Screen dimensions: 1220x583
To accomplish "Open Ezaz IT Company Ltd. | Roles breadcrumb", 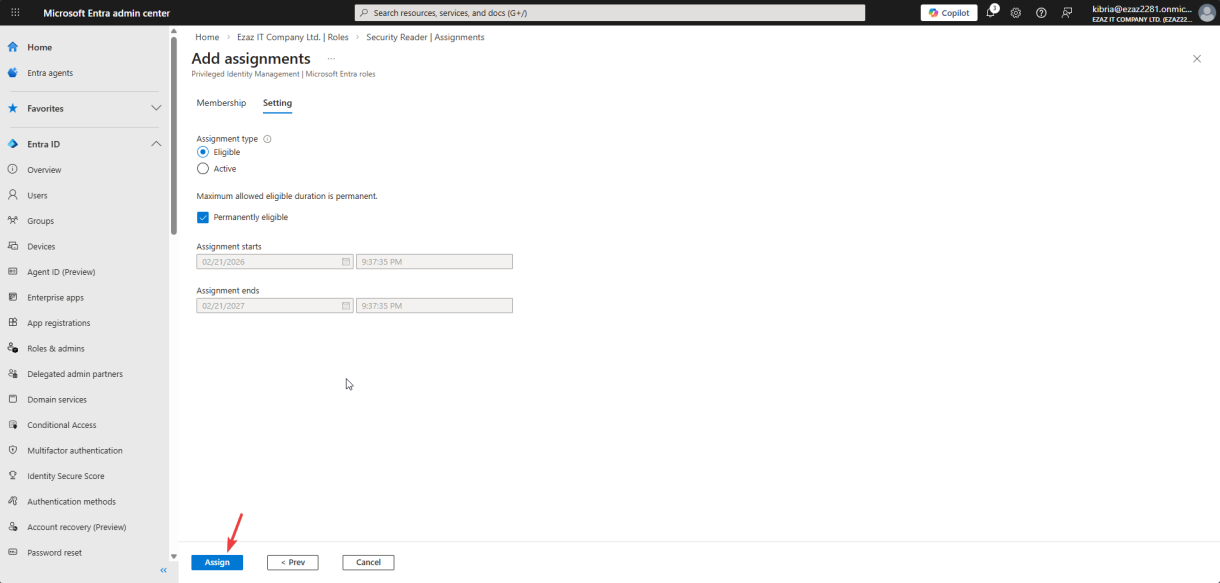I will point(292,37).
